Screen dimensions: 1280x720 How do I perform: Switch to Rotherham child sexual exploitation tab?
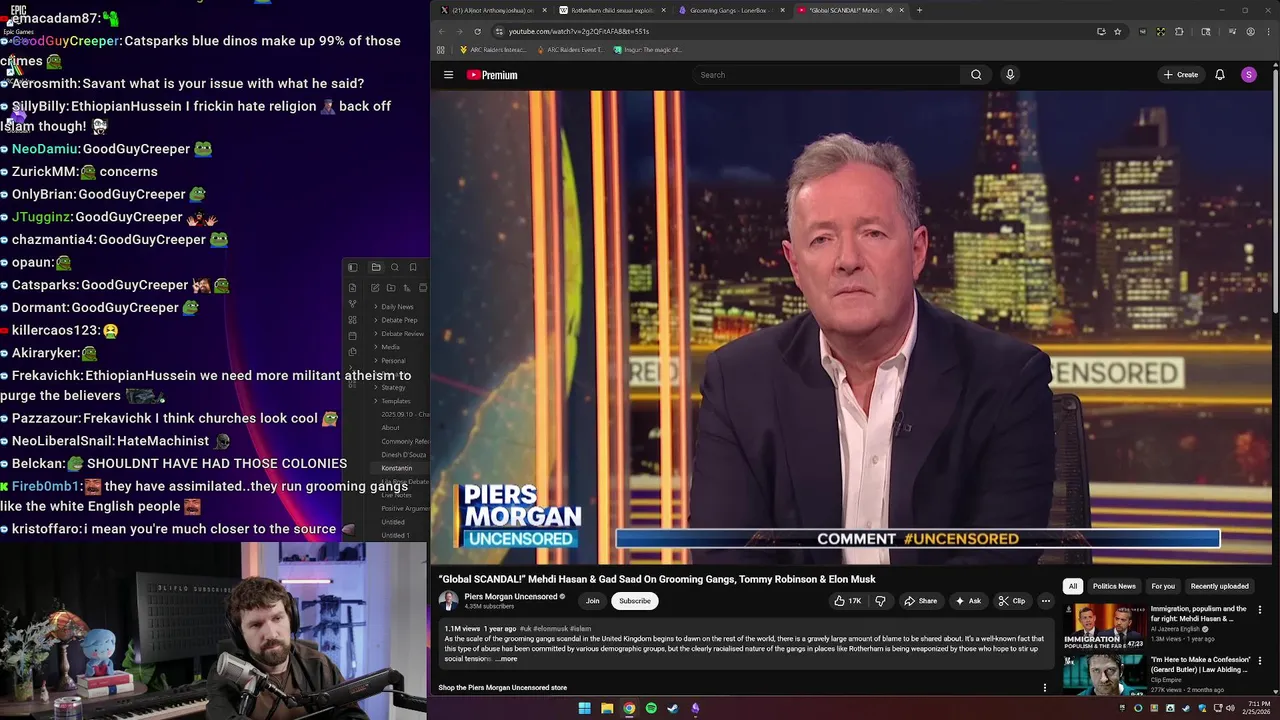(x=613, y=10)
